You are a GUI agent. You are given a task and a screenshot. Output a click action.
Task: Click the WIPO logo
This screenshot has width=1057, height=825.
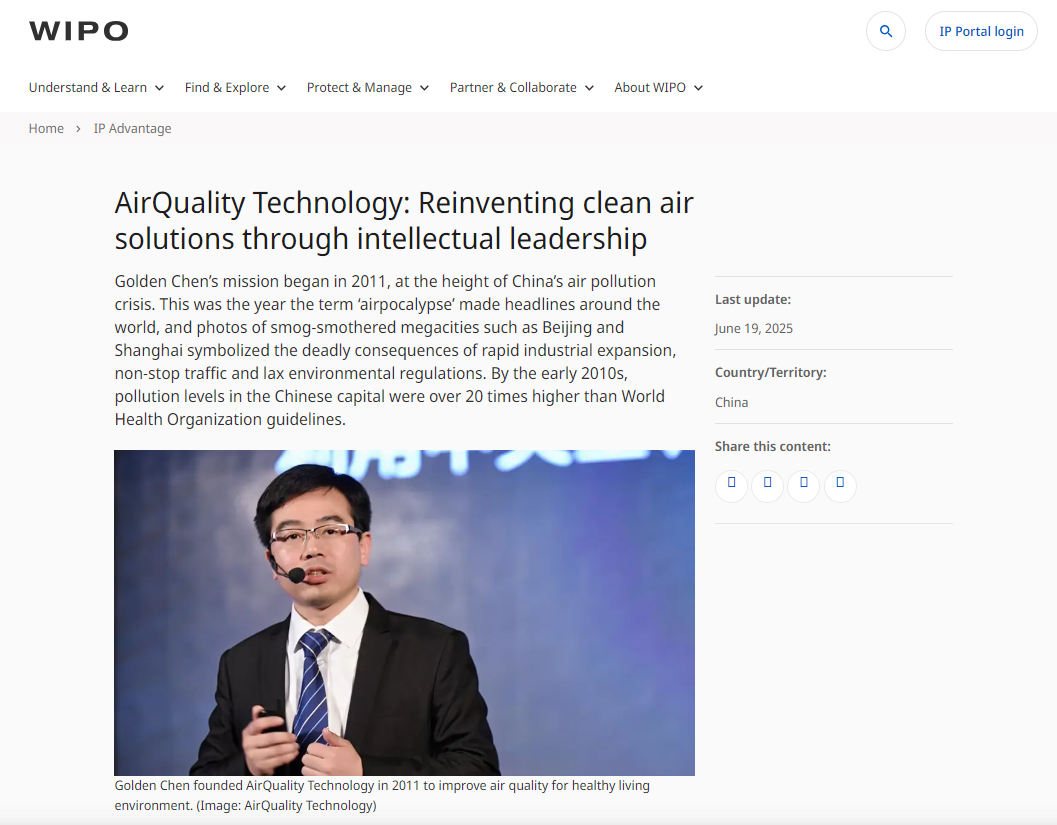click(78, 31)
